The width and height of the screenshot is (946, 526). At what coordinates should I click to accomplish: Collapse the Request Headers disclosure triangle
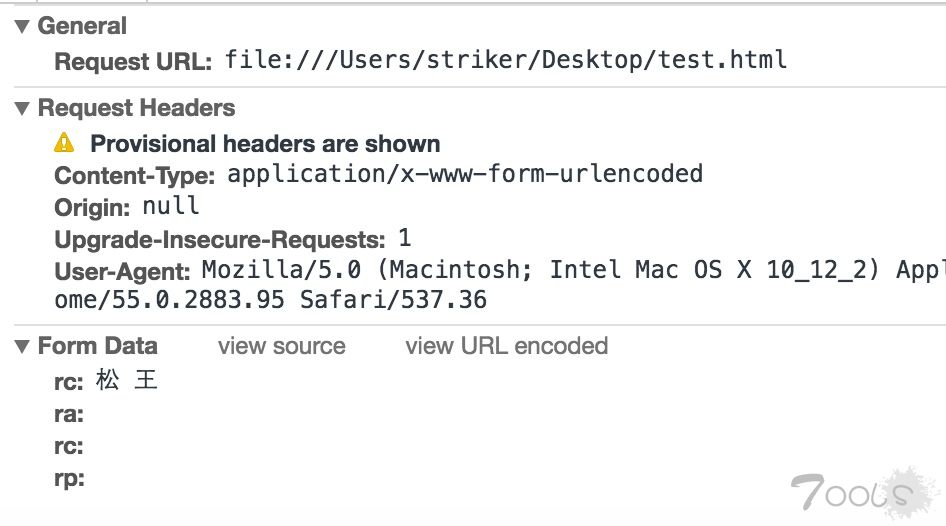(x=23, y=108)
